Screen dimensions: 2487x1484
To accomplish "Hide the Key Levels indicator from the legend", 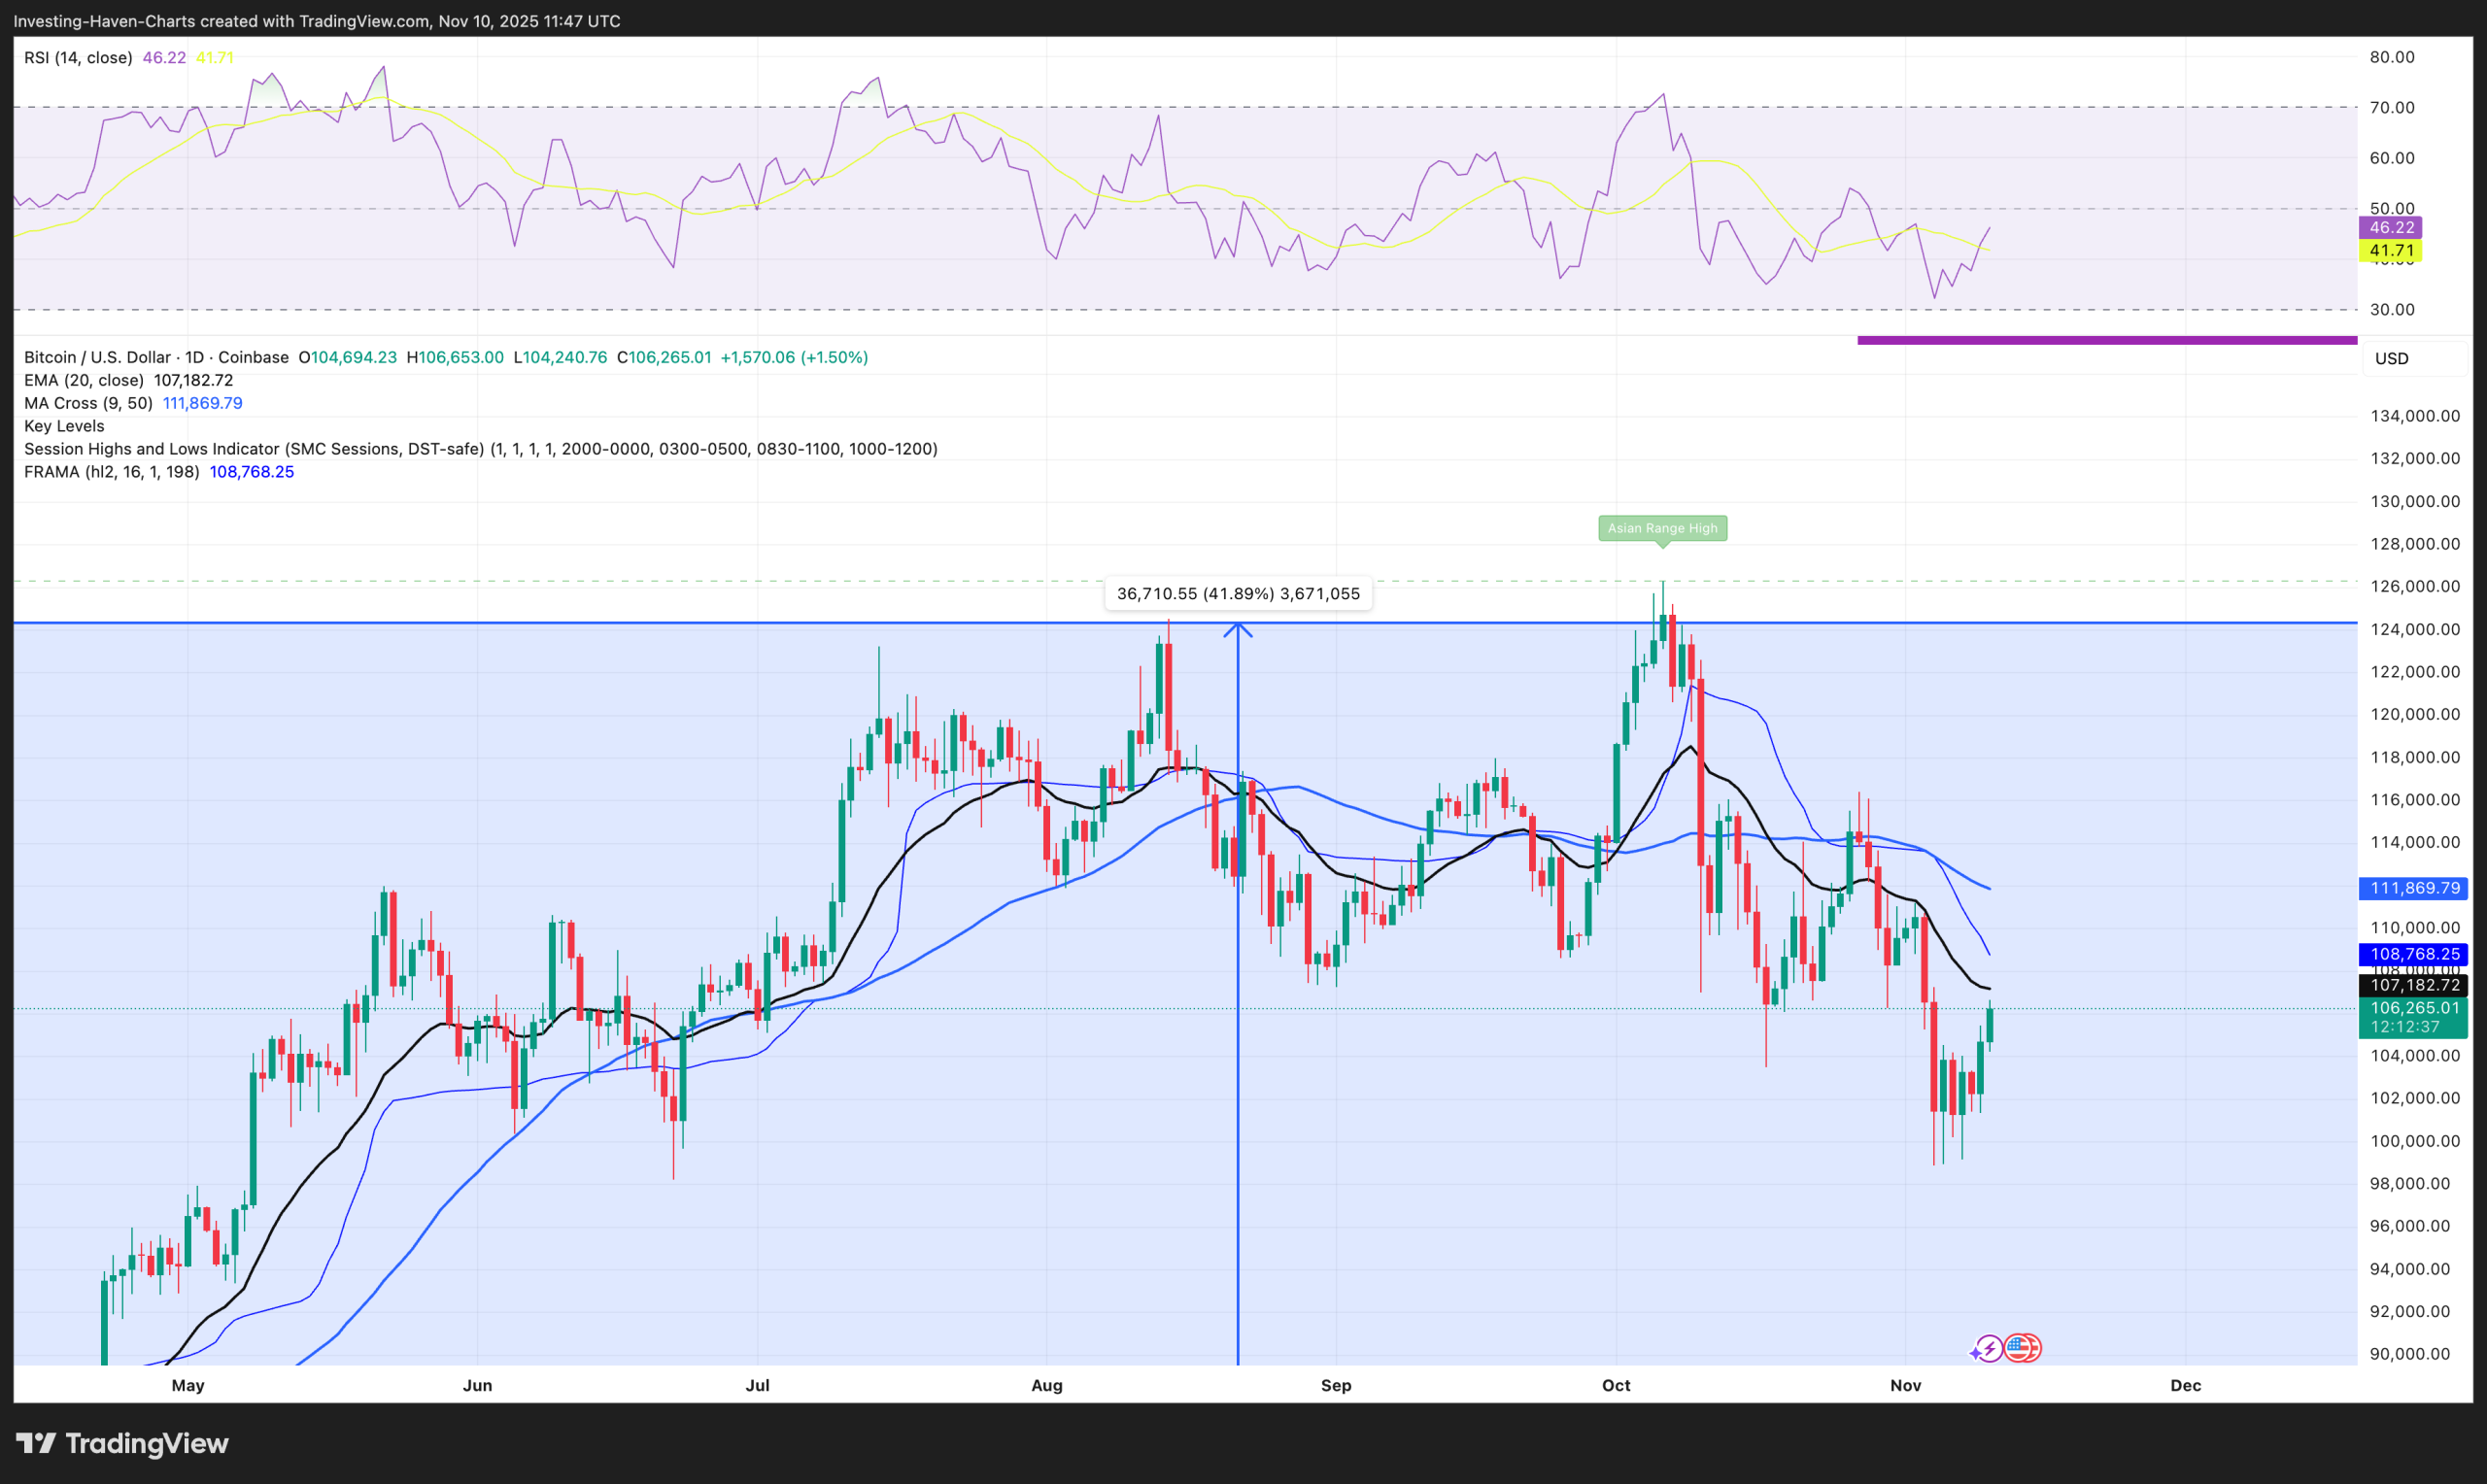I will click(x=63, y=425).
